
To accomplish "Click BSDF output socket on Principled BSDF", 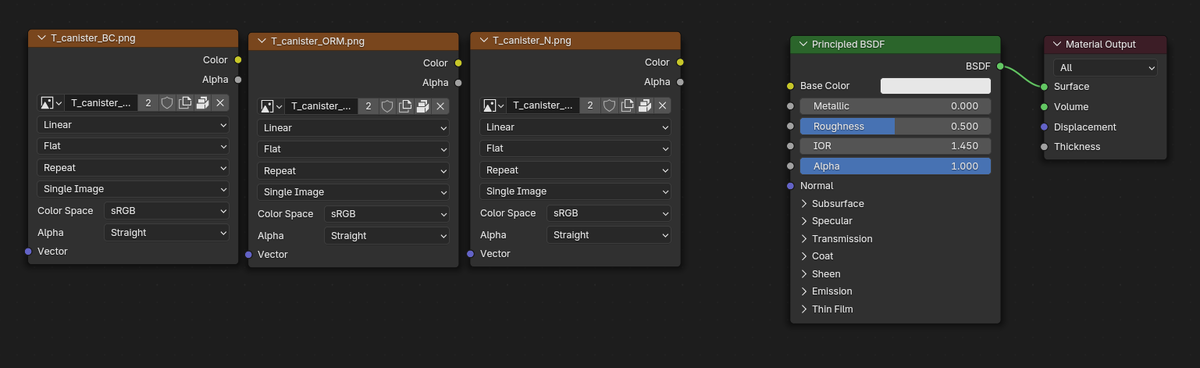I will tap(1000, 66).
